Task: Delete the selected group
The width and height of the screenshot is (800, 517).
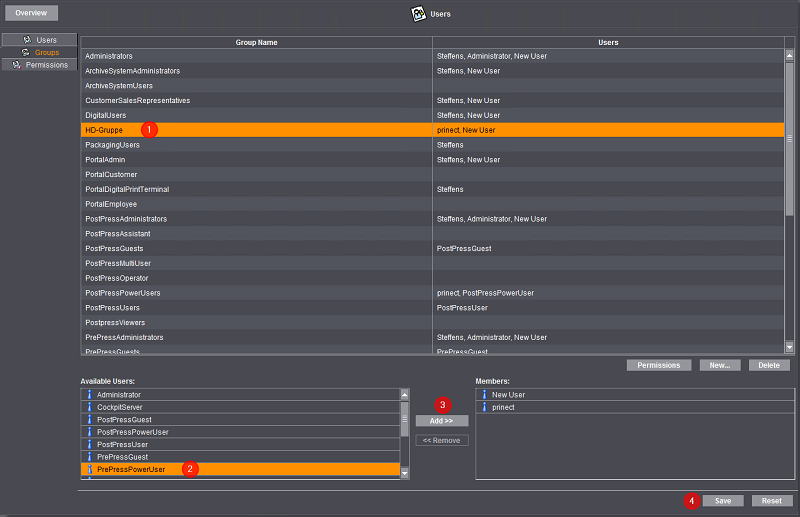Action: (x=769, y=365)
